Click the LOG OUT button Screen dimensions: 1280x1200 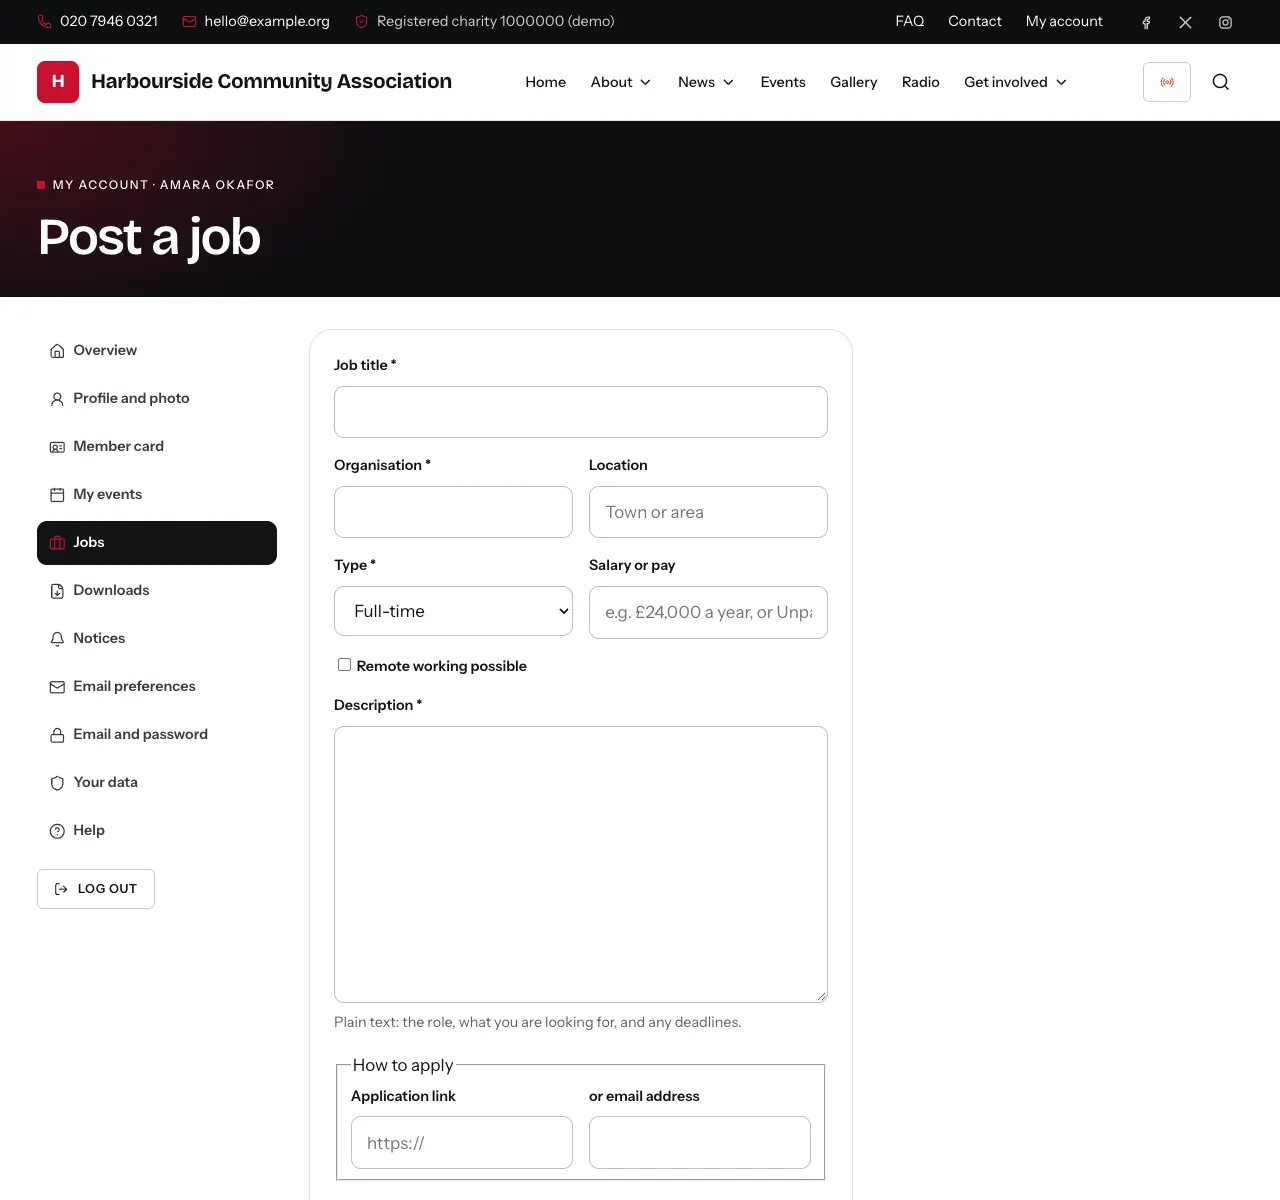[x=96, y=889]
